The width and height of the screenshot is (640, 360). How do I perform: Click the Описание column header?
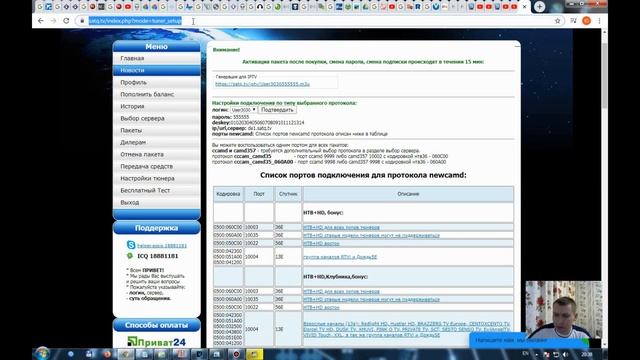pyautogui.click(x=408, y=194)
